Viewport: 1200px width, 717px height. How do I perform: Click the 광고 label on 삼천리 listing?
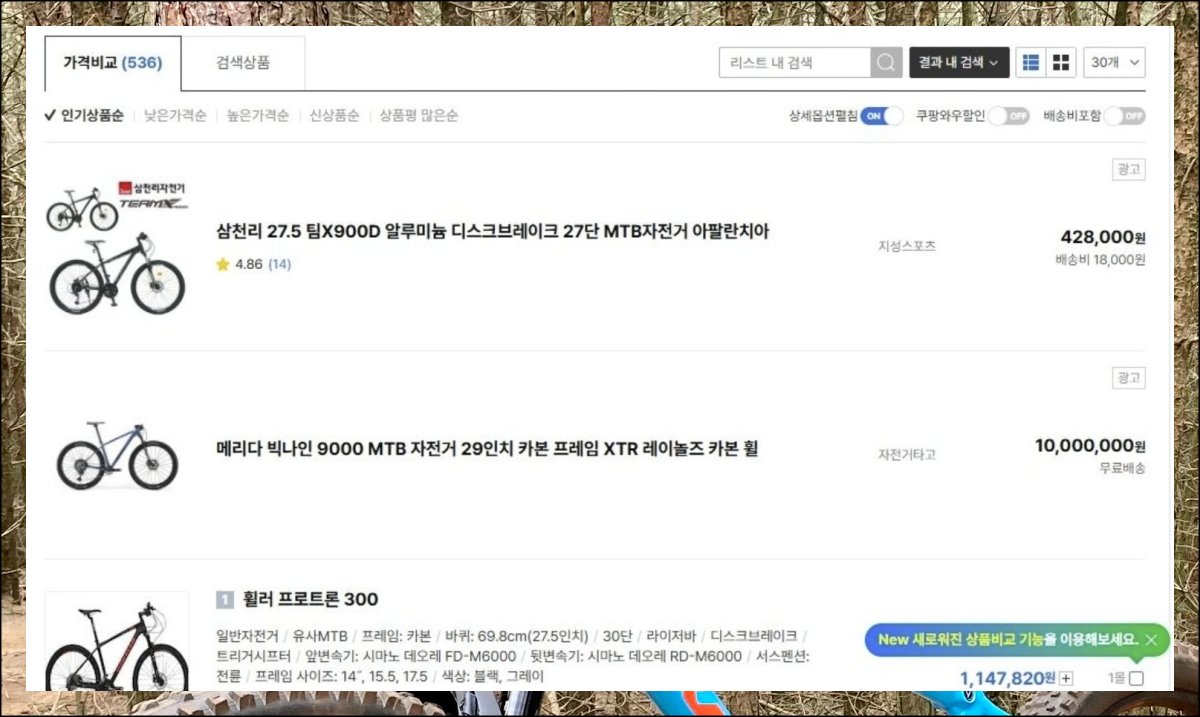coord(1129,170)
